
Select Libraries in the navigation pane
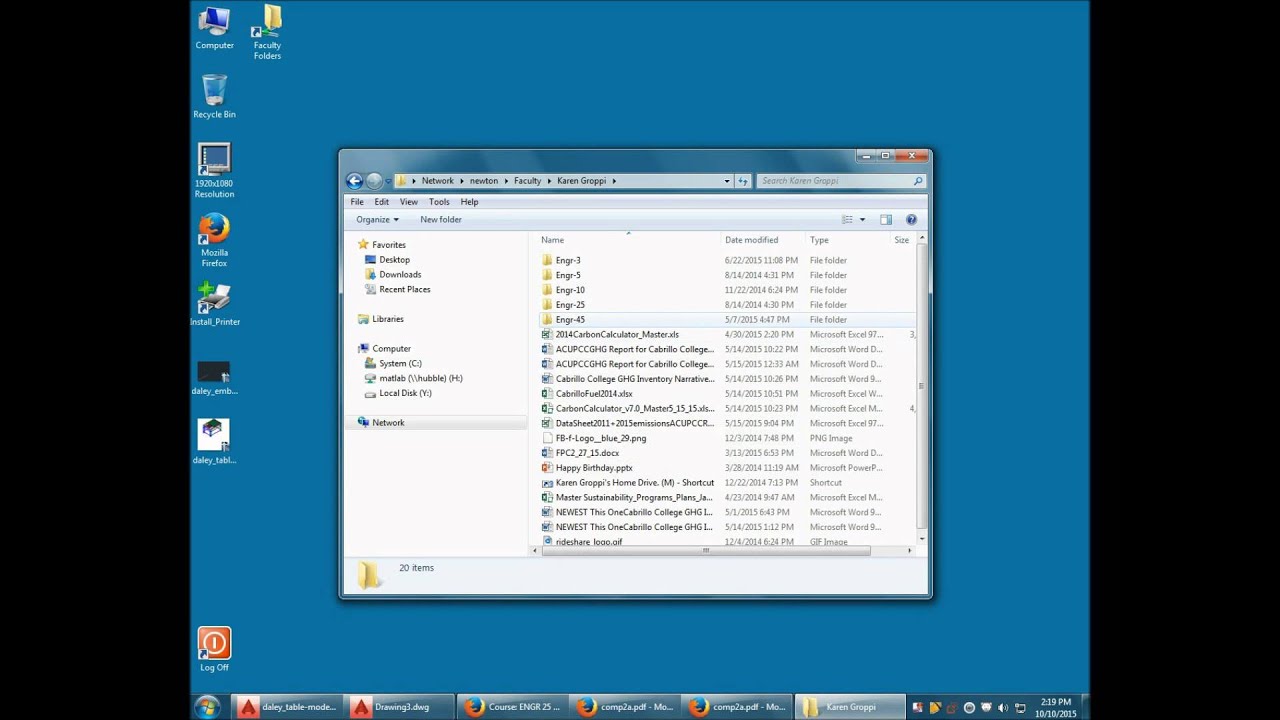tap(388, 319)
